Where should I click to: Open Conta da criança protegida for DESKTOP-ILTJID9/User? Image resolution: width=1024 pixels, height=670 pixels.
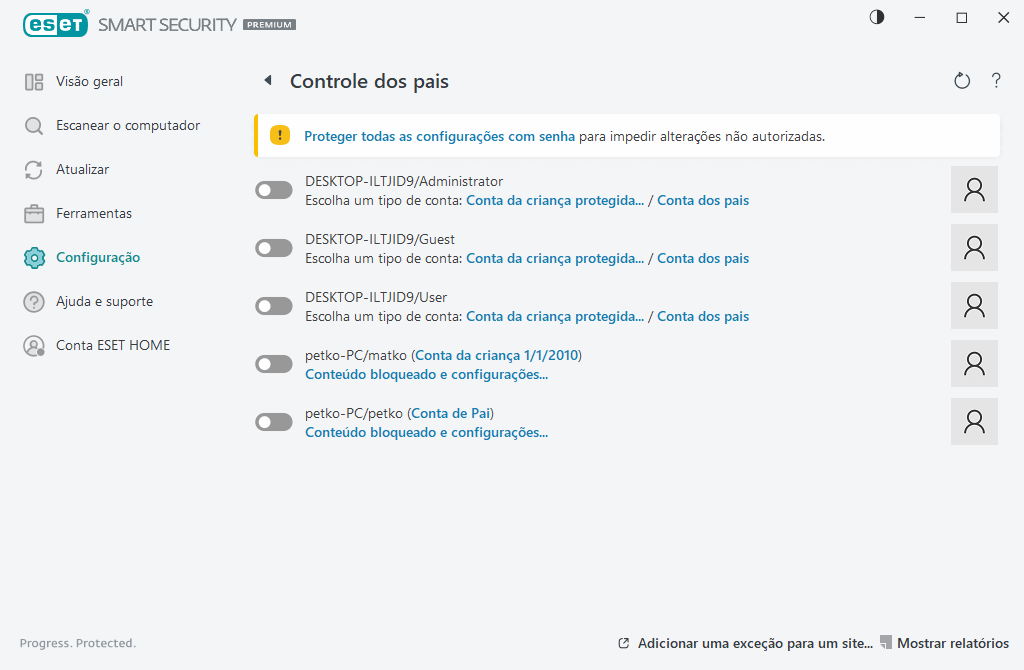(555, 316)
